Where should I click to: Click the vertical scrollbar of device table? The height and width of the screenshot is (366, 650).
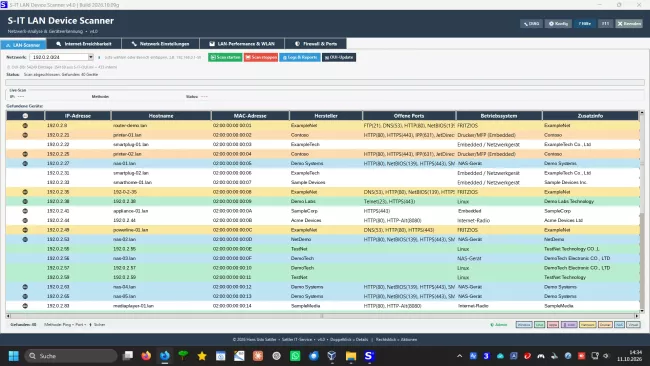[642, 211]
